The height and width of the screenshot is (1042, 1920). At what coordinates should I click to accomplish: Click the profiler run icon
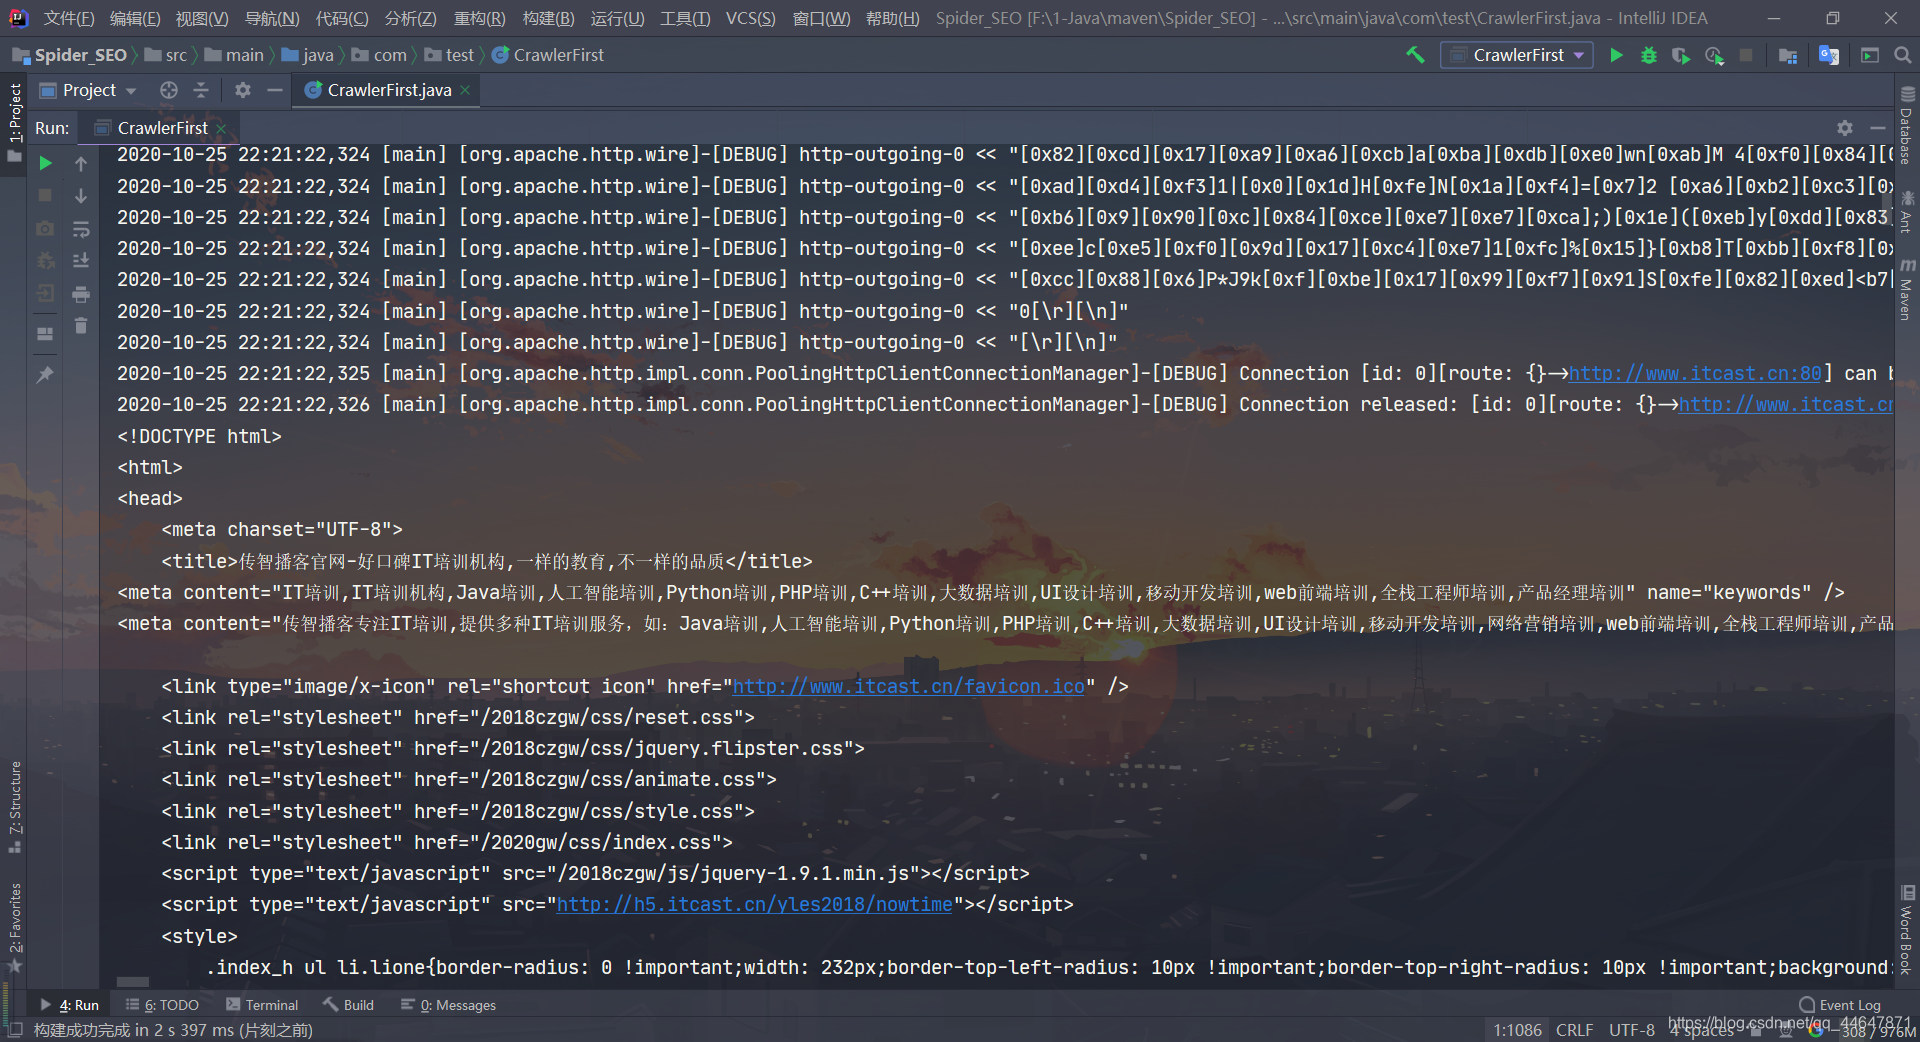pyautogui.click(x=1714, y=55)
